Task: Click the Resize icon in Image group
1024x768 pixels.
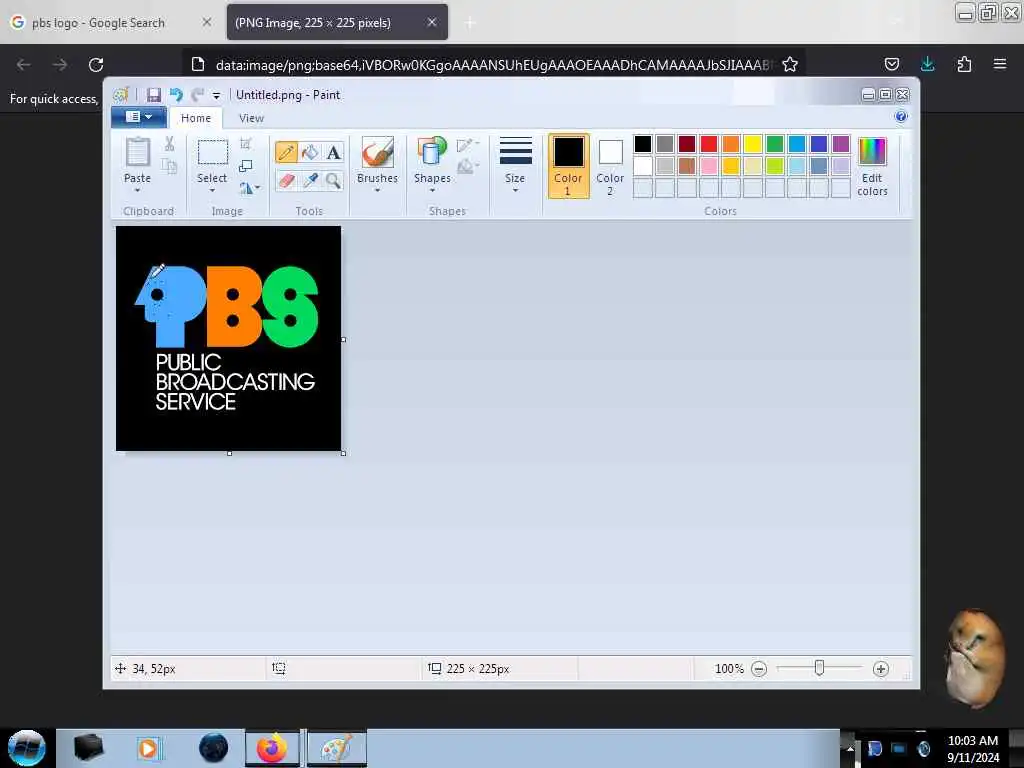Action: (246, 167)
